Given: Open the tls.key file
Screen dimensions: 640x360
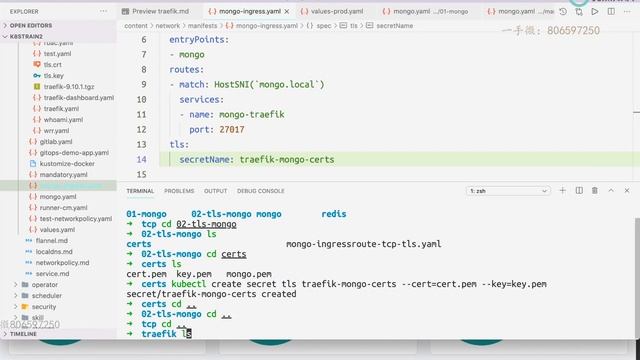Looking at the screenshot, I should (53, 76).
